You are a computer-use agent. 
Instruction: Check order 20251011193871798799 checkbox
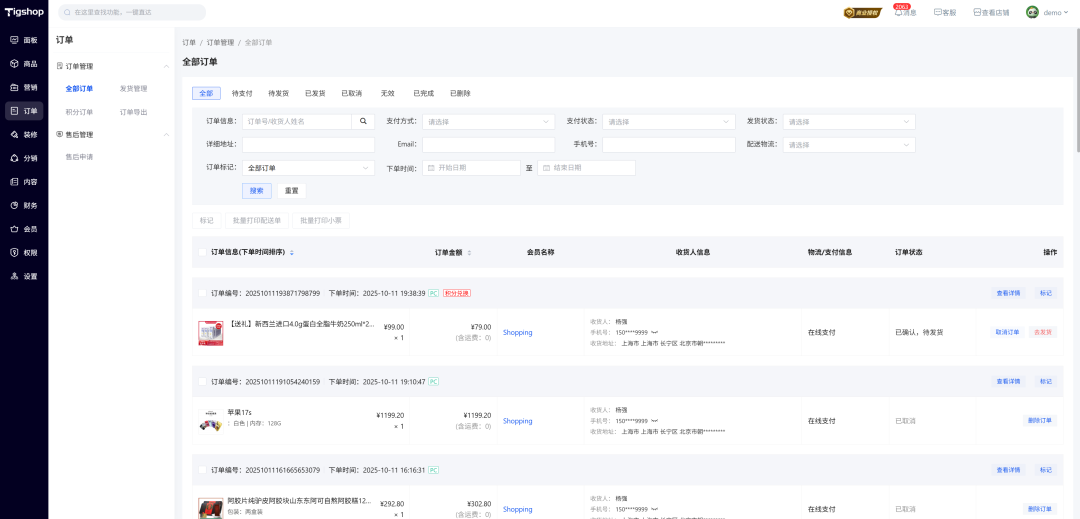pyautogui.click(x=202, y=293)
